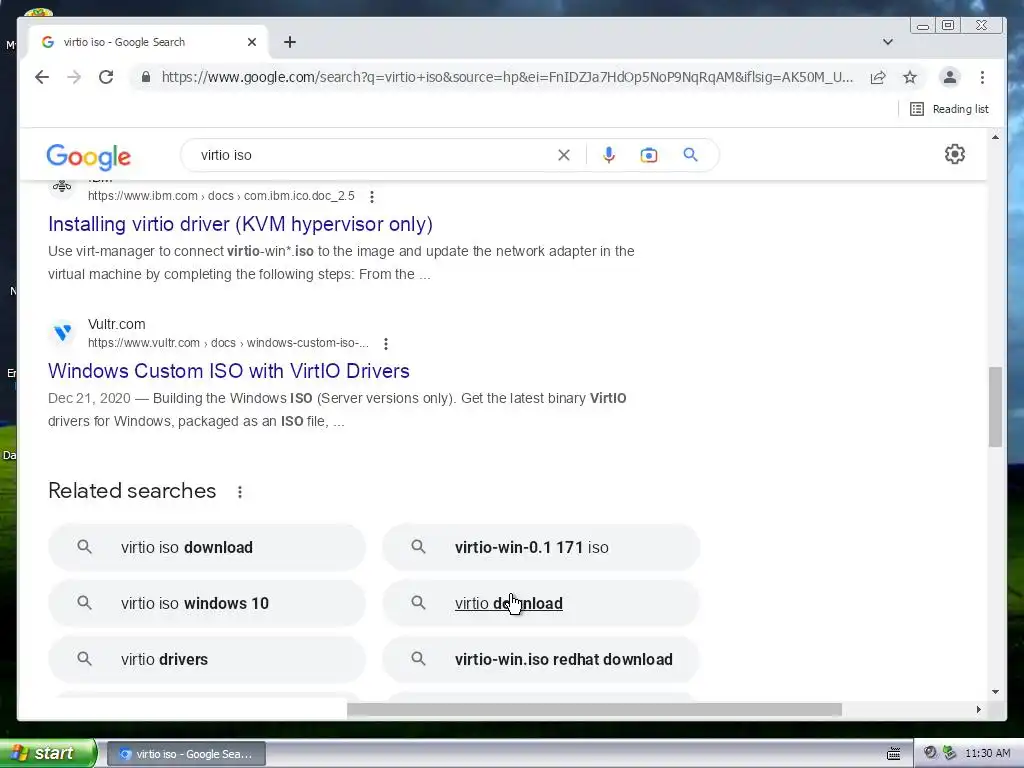1024x768 pixels.
Task: Share this page via share icon
Action: pos(878,77)
